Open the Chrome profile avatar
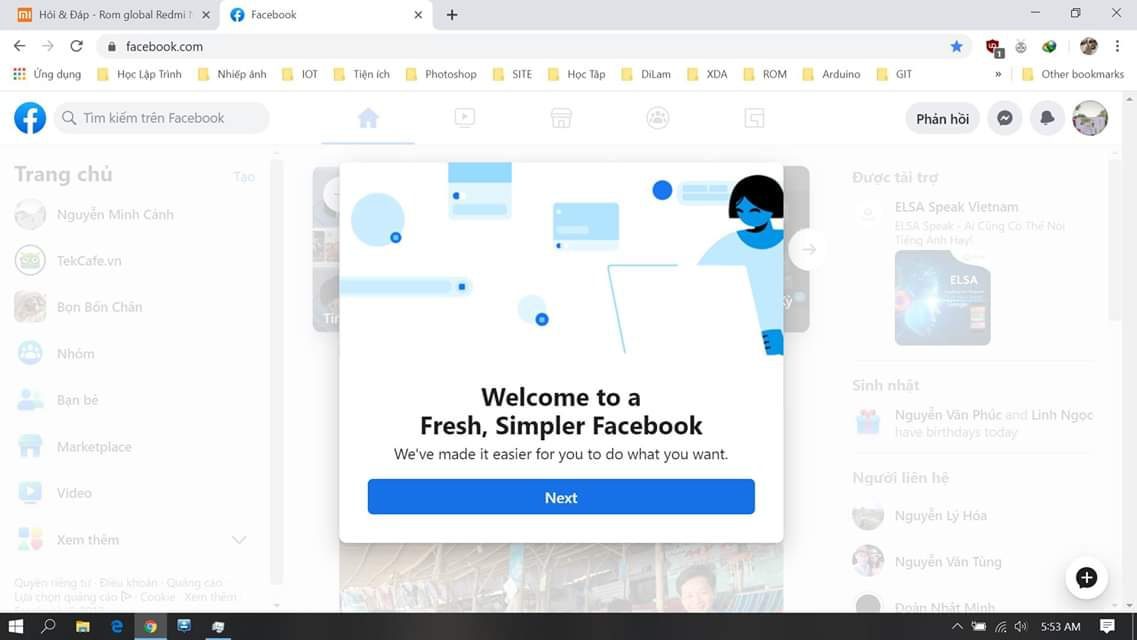The height and width of the screenshot is (640, 1137). tap(1088, 46)
